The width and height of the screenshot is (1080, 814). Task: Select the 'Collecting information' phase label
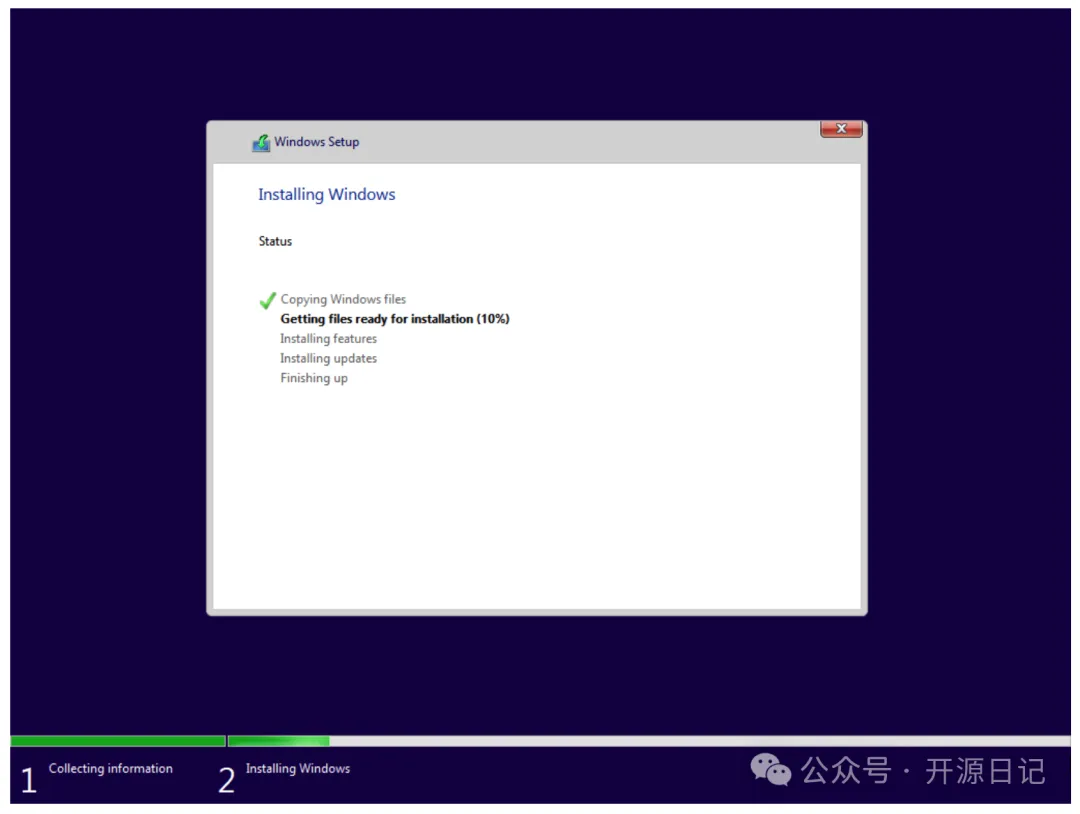pyautogui.click(x=111, y=768)
